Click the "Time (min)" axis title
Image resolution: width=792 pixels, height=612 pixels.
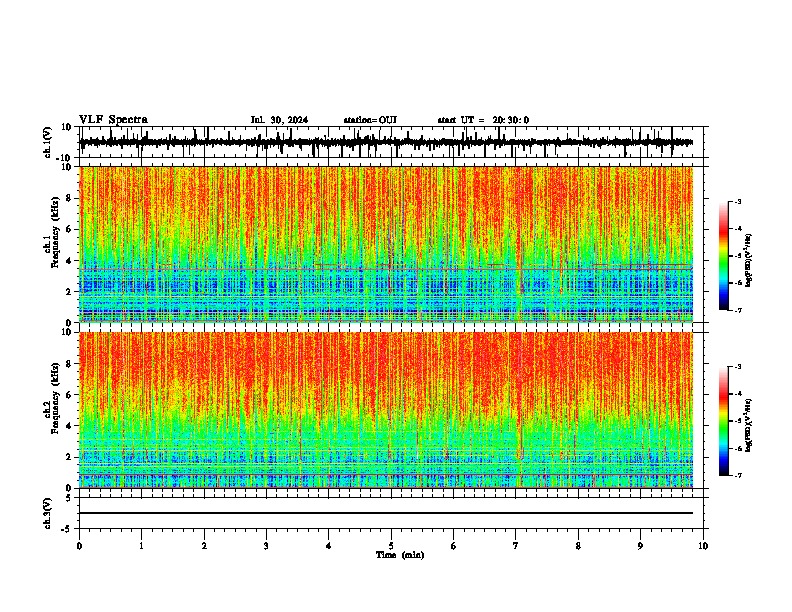click(x=400, y=555)
